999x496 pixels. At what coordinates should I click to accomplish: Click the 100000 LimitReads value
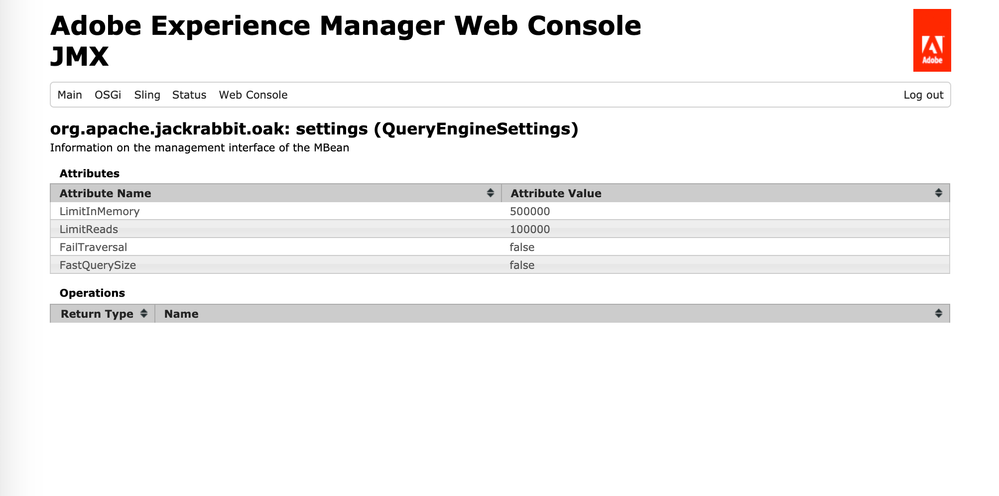click(x=530, y=230)
